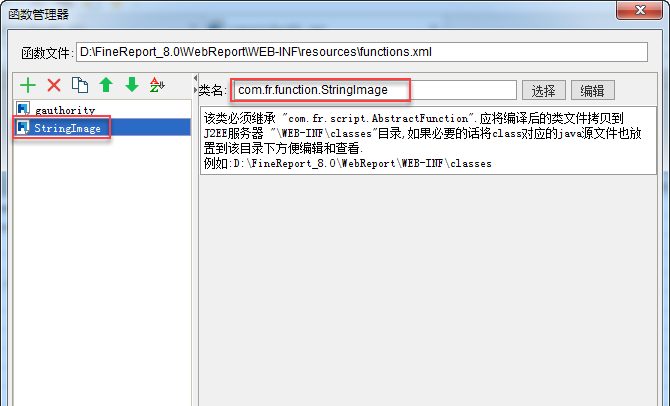Click the 编辑 button
The height and width of the screenshot is (406, 670).
click(593, 90)
